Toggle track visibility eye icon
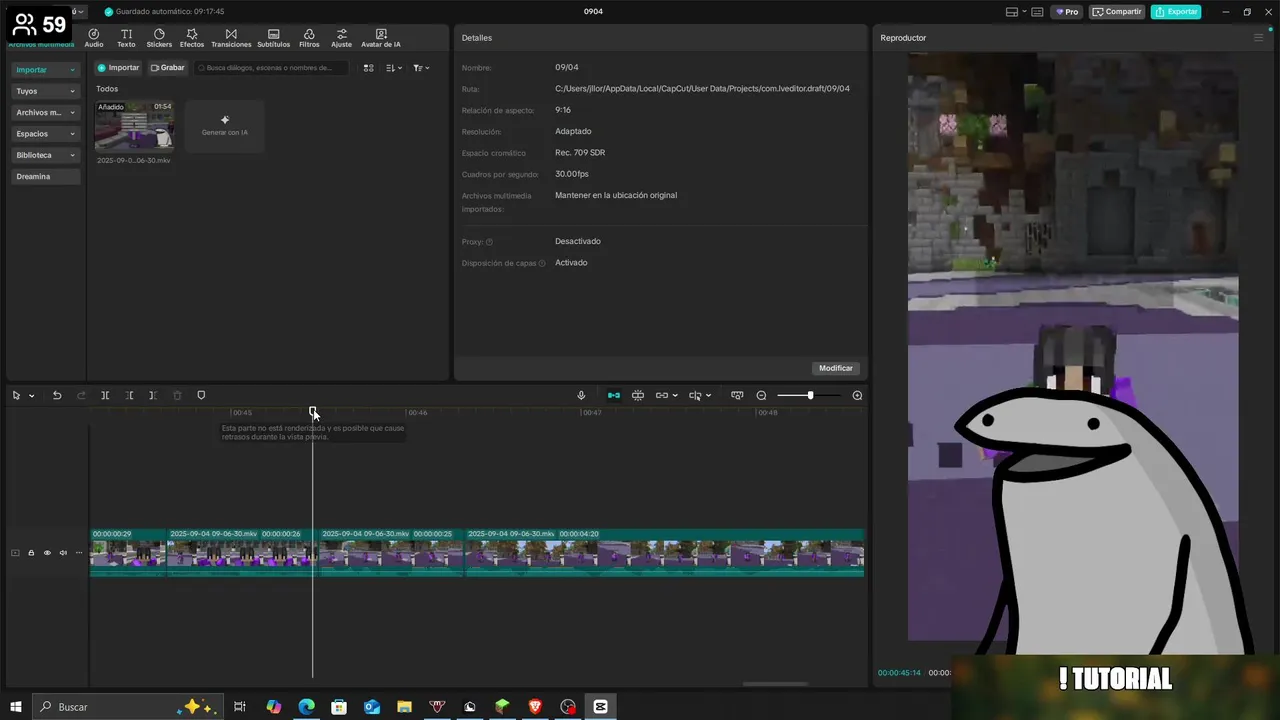This screenshot has height=720, width=1280. coord(47,553)
